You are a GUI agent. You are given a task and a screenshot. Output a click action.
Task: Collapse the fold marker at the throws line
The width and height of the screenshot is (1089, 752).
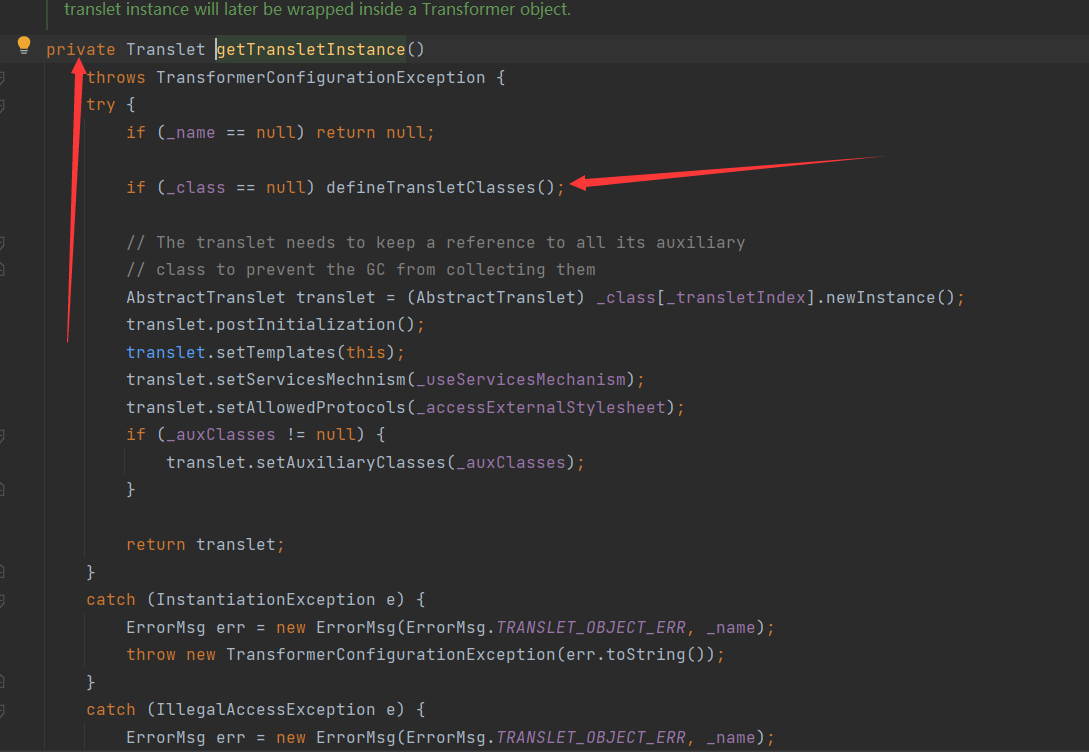[x=3, y=78]
